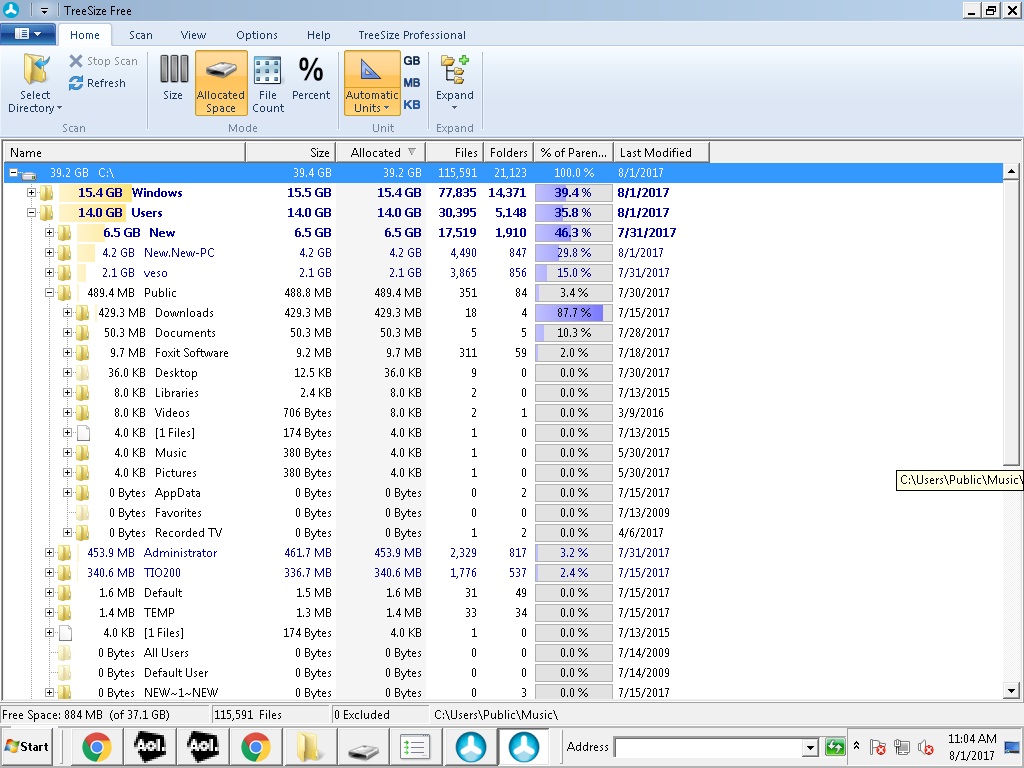Set unit to GB

pos(411,61)
